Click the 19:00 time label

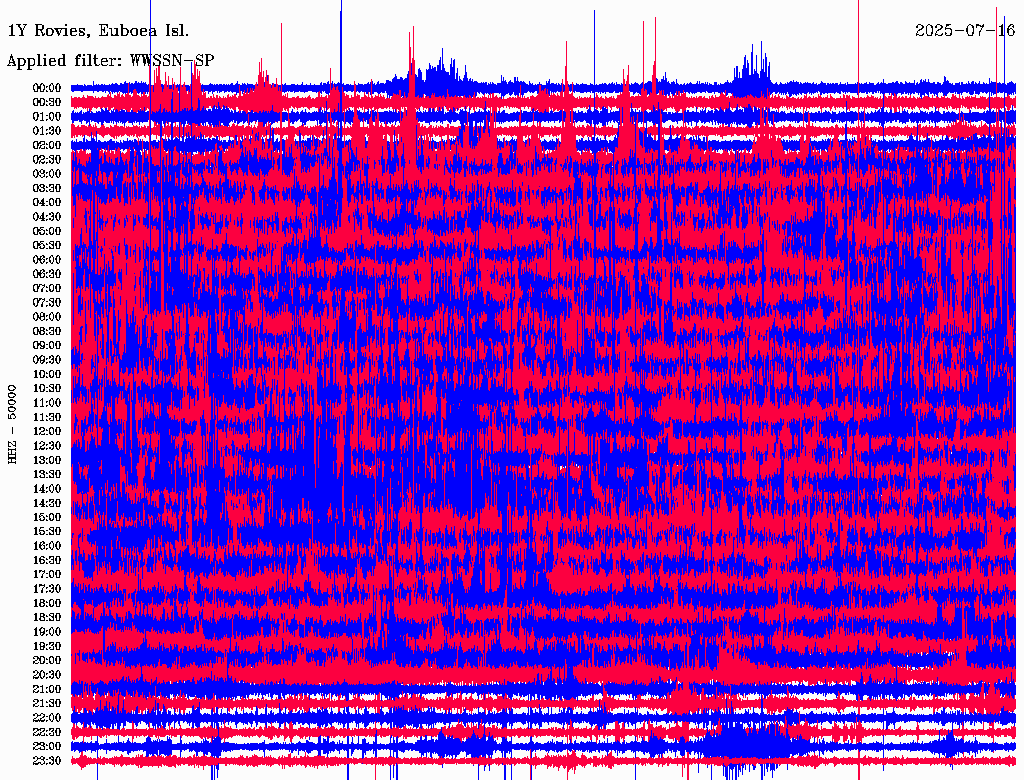47,632
